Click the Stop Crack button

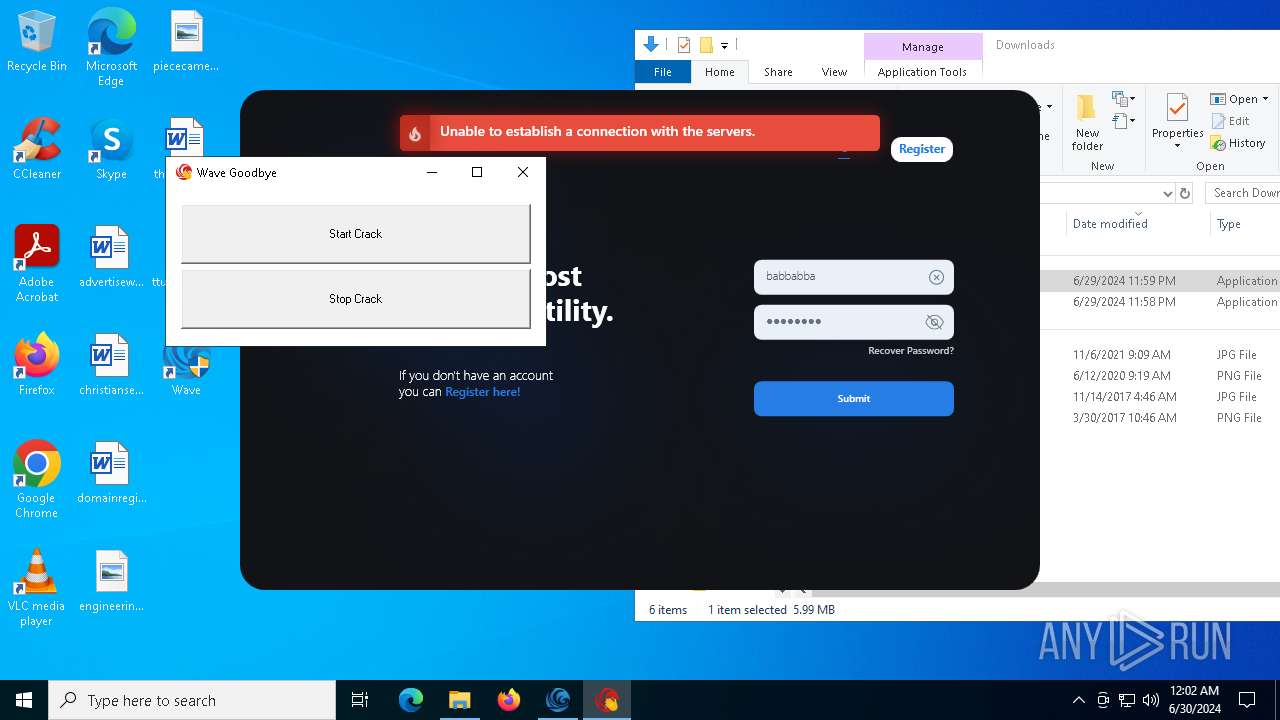355,299
